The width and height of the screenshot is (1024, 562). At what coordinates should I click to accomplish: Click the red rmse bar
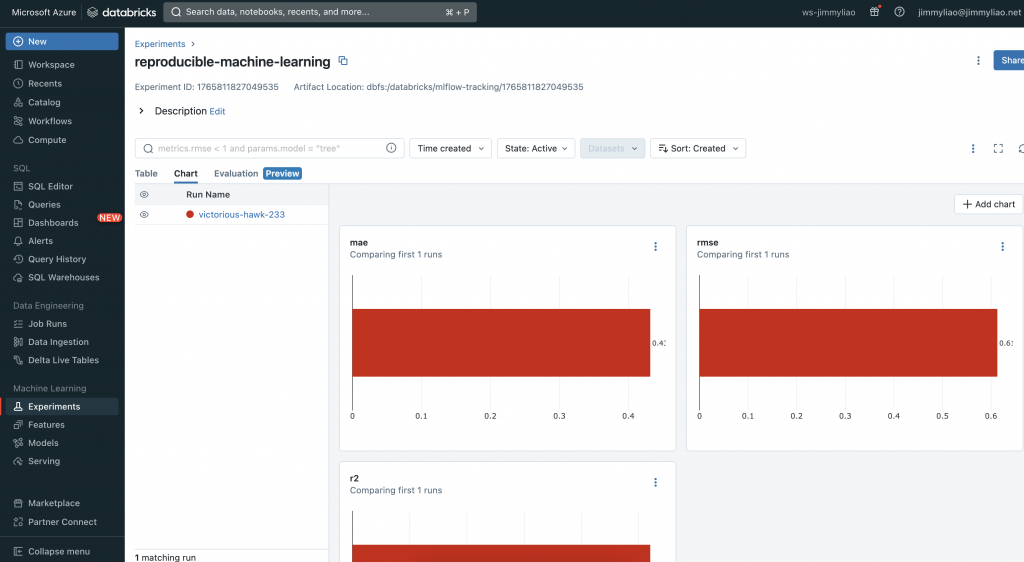point(848,343)
